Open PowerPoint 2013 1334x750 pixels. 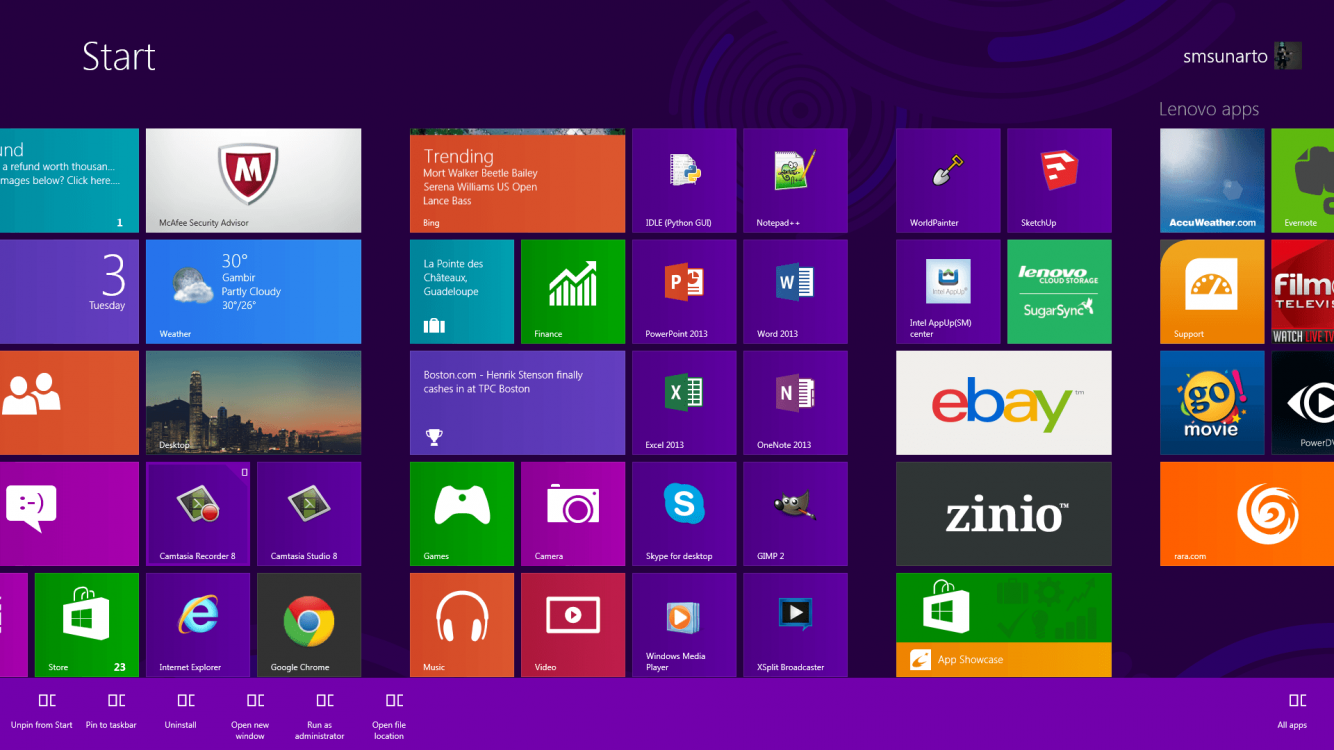(684, 292)
